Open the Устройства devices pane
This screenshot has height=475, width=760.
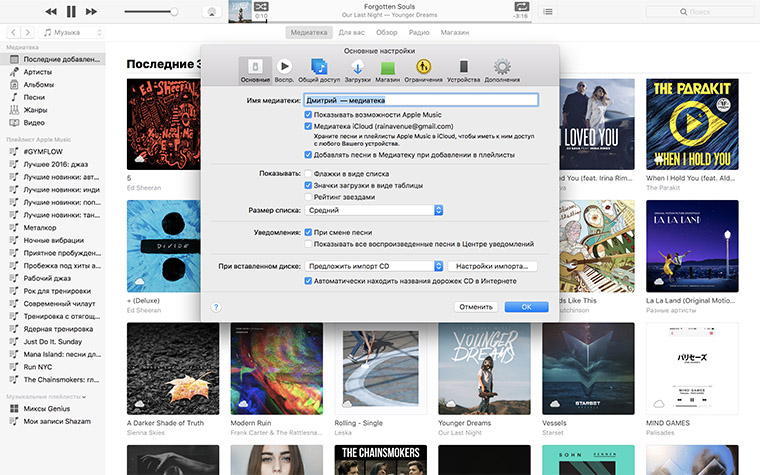(x=463, y=70)
